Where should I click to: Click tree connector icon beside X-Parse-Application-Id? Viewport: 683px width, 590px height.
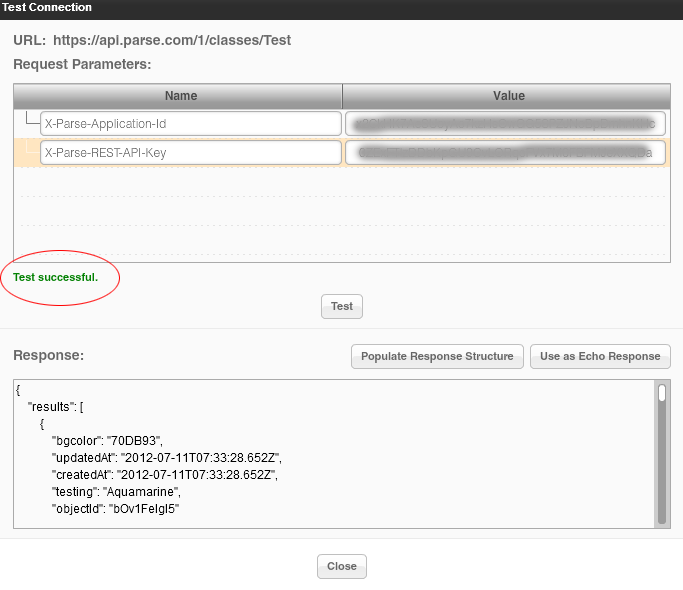pyautogui.click(x=29, y=121)
